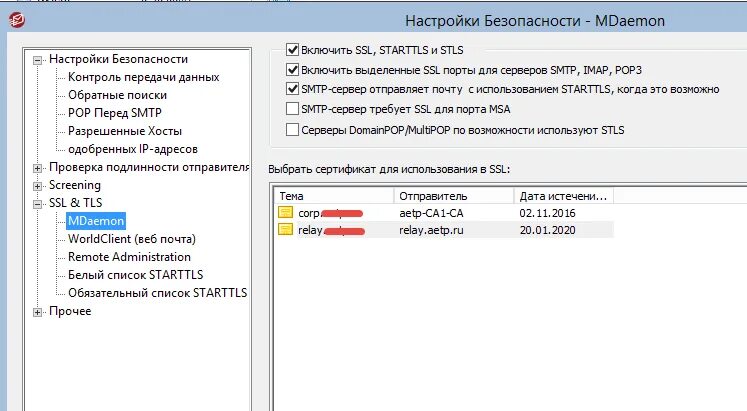Open 'Обязательный список STARTTLS' tree item
Image resolution: width=747 pixels, height=411 pixels.
157,293
